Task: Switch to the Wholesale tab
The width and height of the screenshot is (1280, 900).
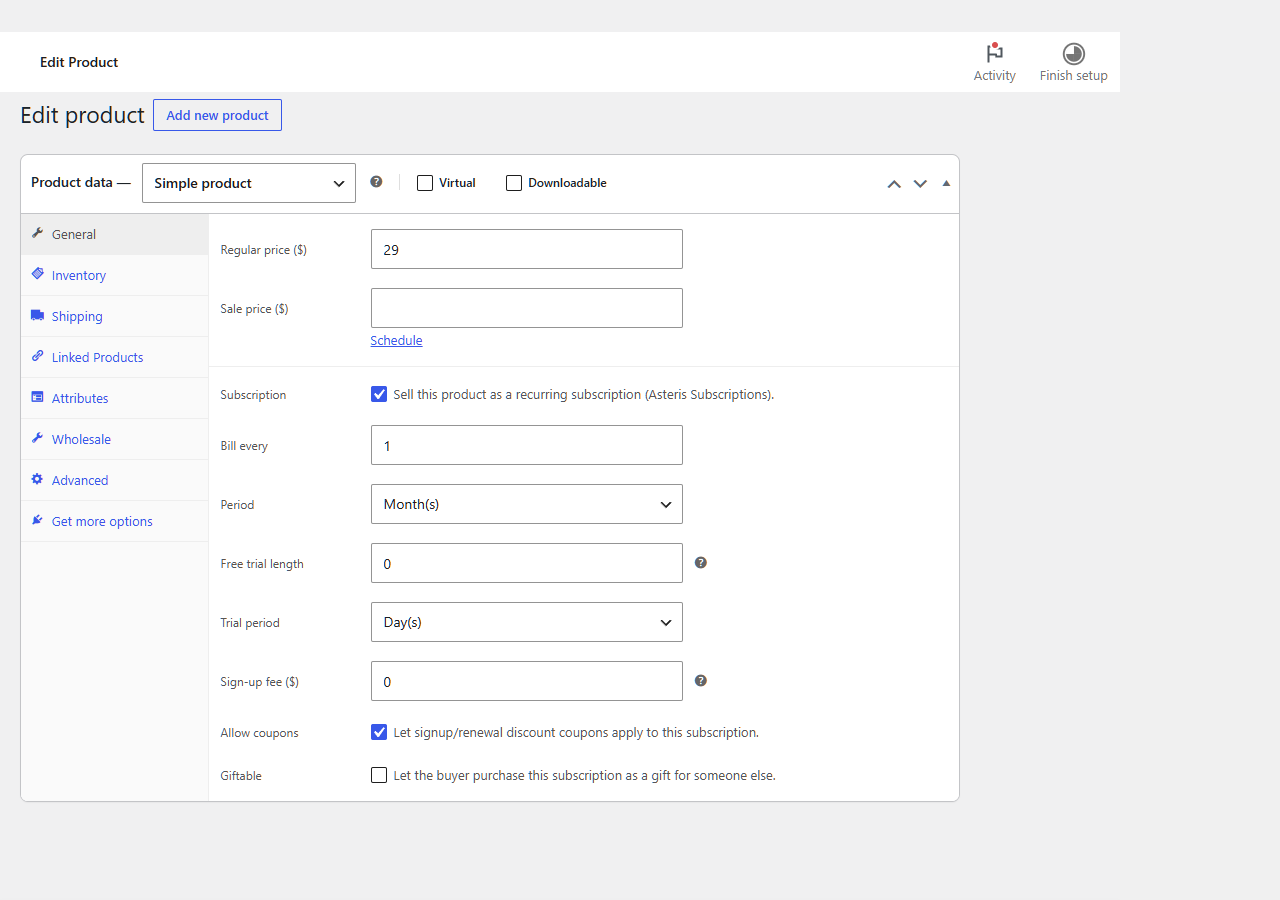Action: [x=115, y=439]
